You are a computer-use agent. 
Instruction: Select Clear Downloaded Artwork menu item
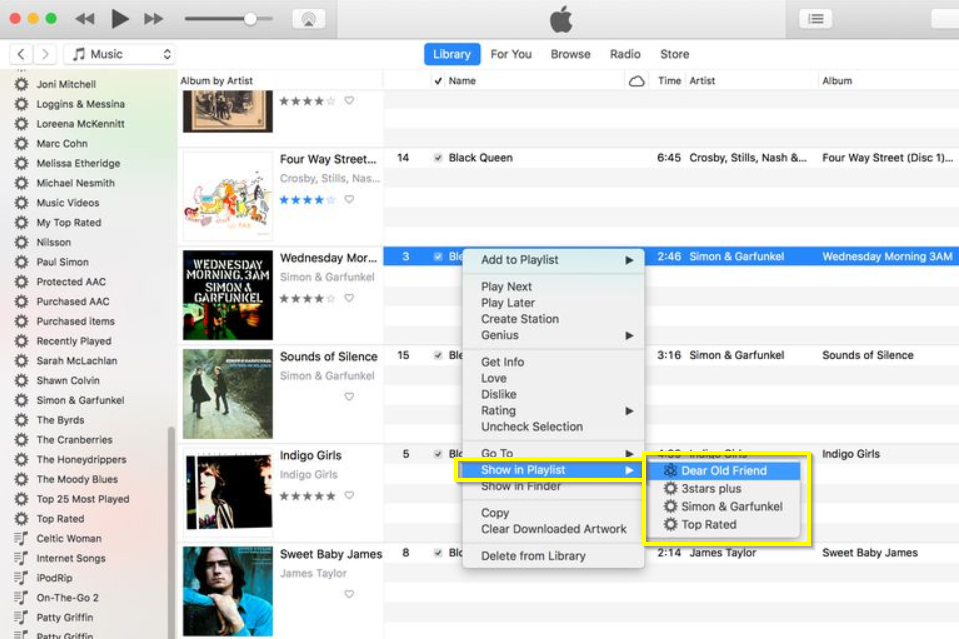(x=554, y=529)
